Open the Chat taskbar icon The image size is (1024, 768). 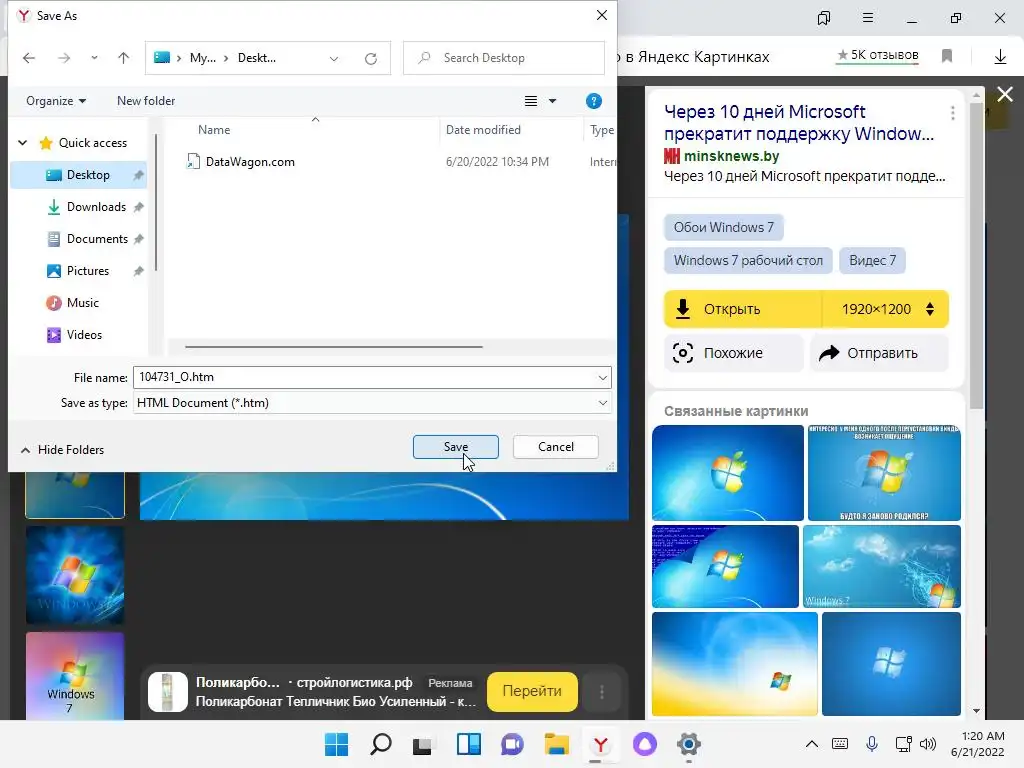[x=512, y=744]
